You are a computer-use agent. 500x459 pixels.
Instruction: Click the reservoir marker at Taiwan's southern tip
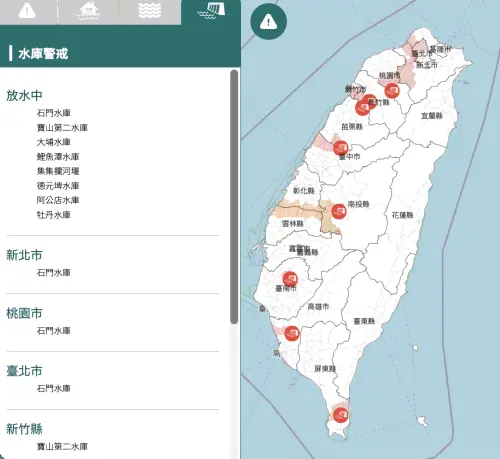coord(340,415)
